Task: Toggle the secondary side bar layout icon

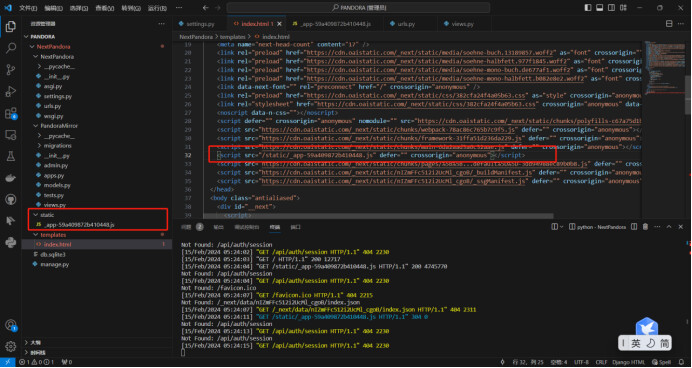Action: point(611,8)
